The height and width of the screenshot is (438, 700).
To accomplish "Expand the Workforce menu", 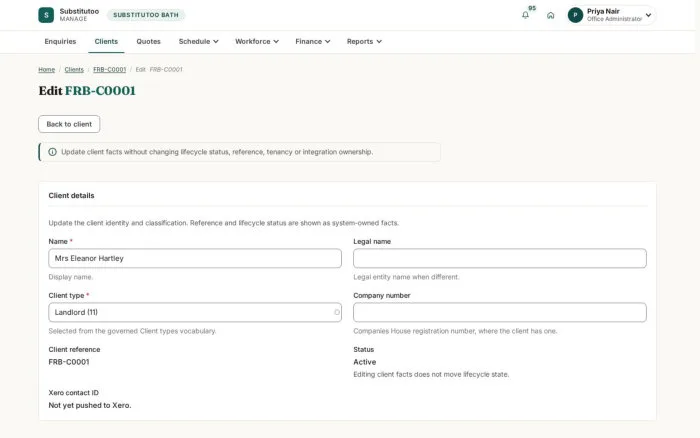I will click(x=257, y=42).
